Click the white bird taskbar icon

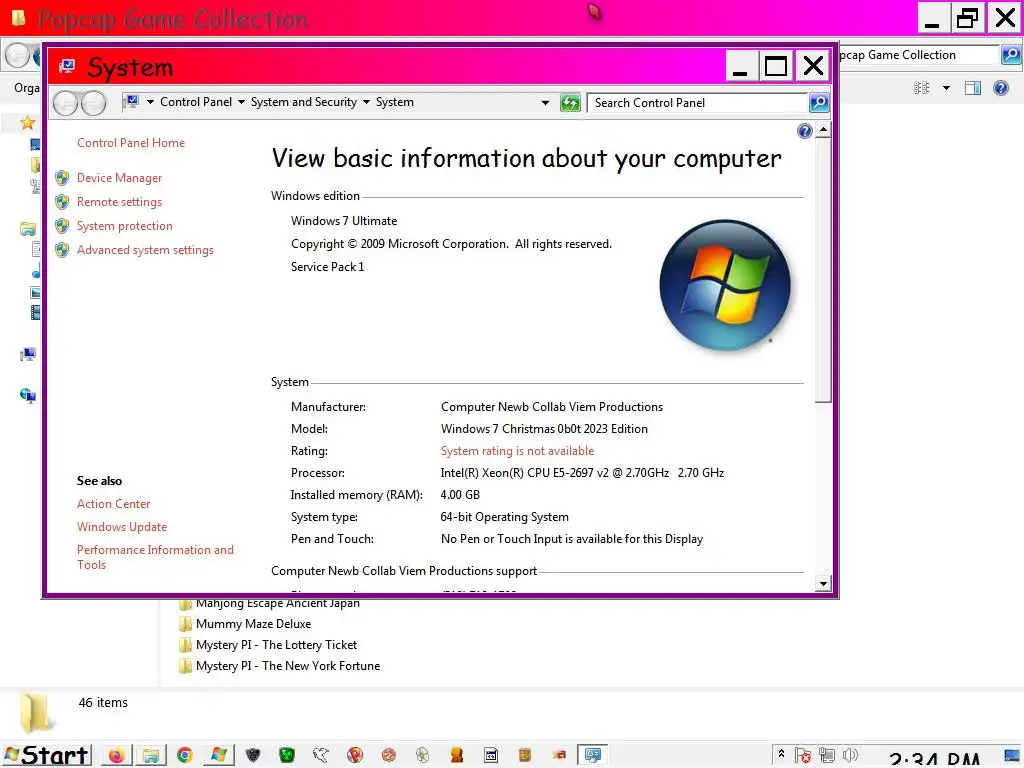(x=321, y=756)
